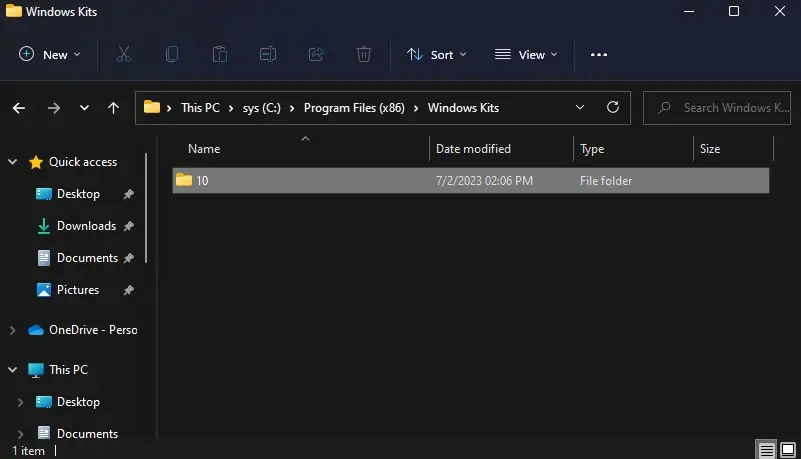Viewport: 801px width, 459px height.
Task: Click the Share icon in toolbar
Action: (316, 54)
